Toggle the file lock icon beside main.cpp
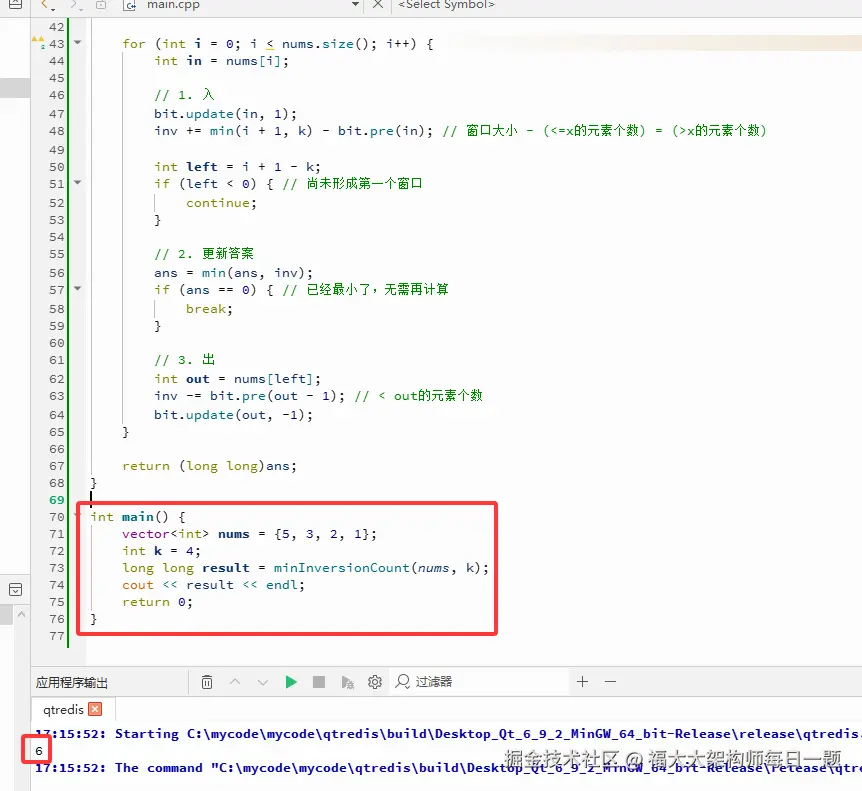The height and width of the screenshot is (791, 862). 101,5
